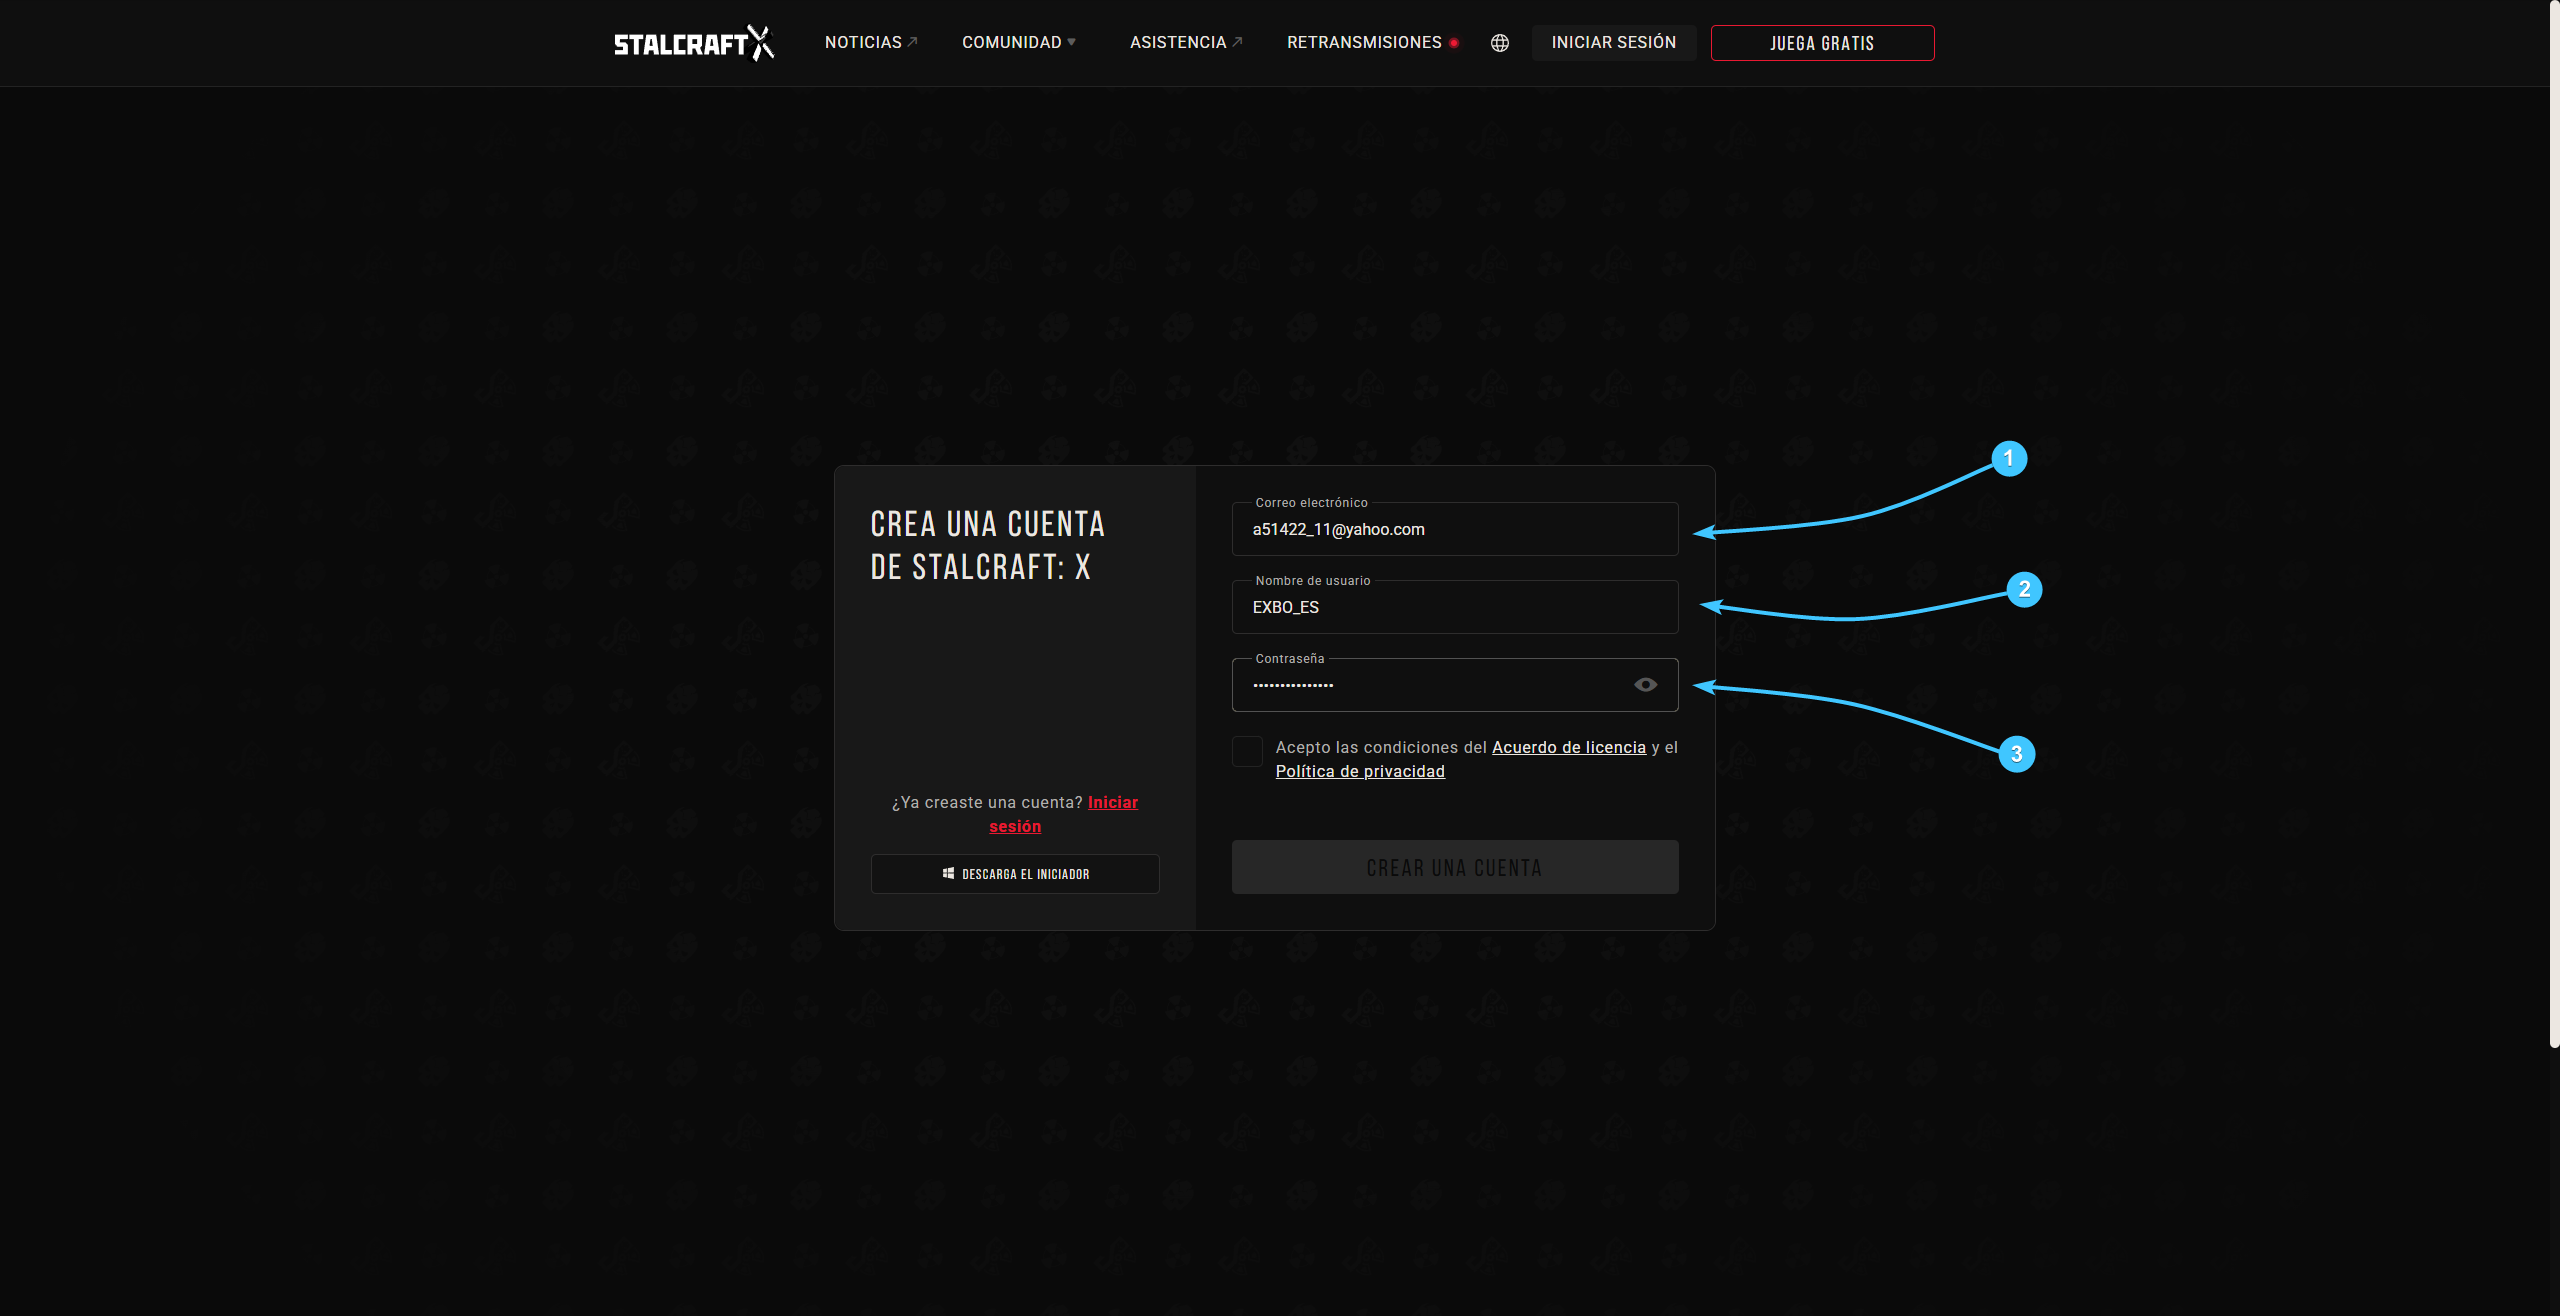Click the page vertical scrollbar
This screenshot has width=2560, height=1316.
tap(2554, 524)
